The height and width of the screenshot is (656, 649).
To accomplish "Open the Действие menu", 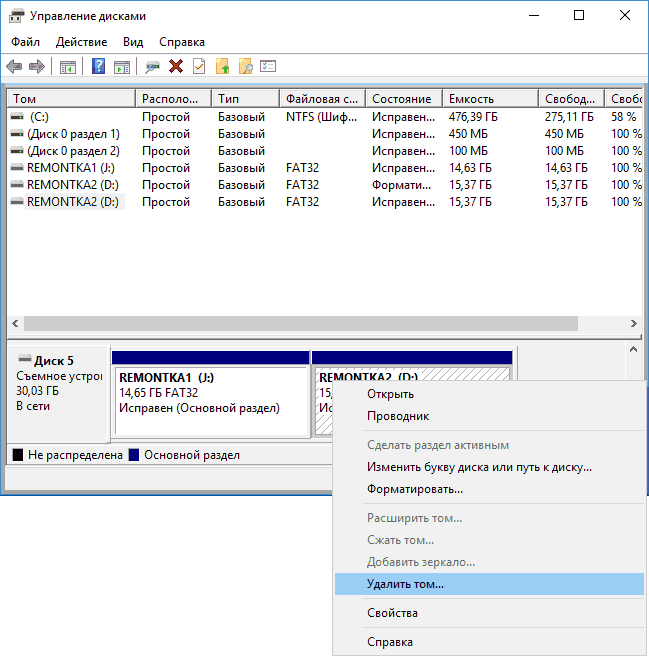I will [82, 42].
